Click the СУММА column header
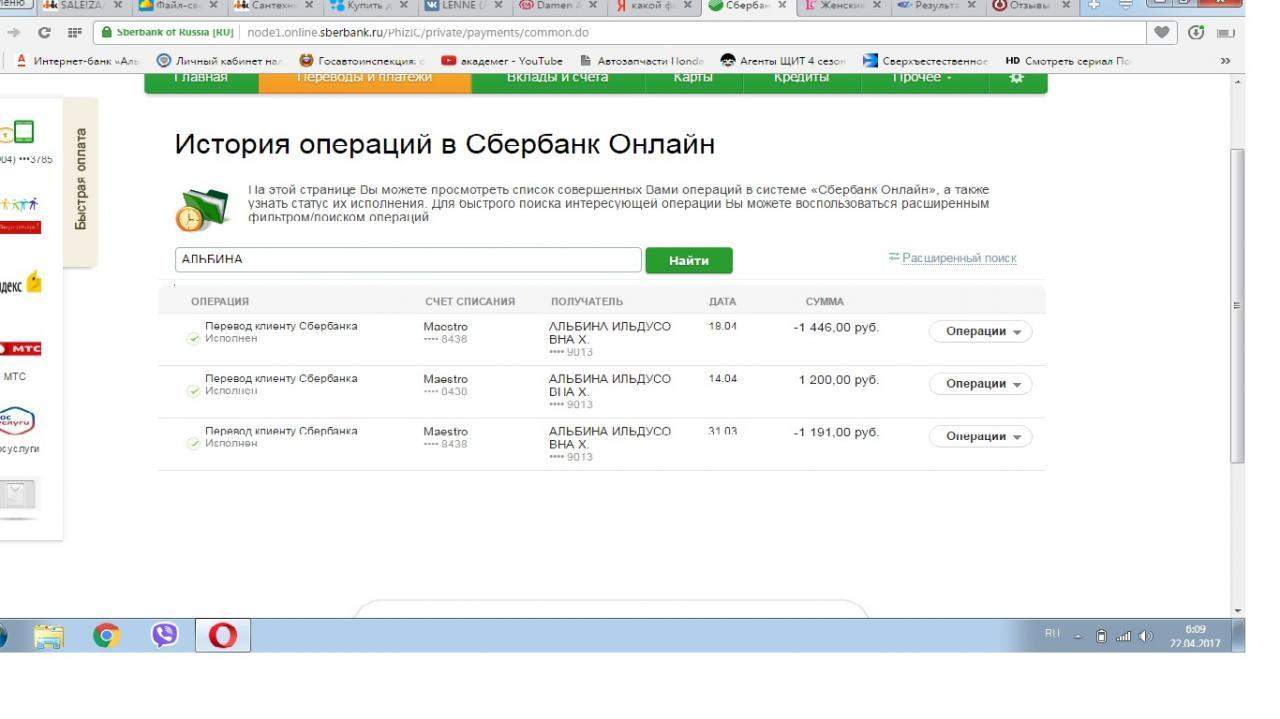The width and height of the screenshot is (1280, 719). point(825,301)
